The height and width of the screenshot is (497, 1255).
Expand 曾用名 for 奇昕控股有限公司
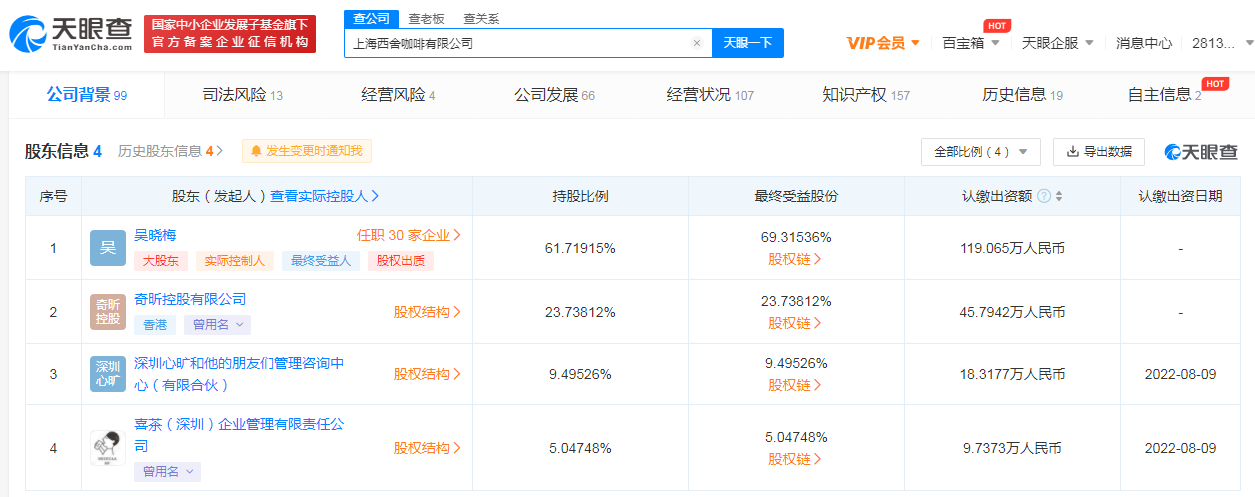[219, 325]
